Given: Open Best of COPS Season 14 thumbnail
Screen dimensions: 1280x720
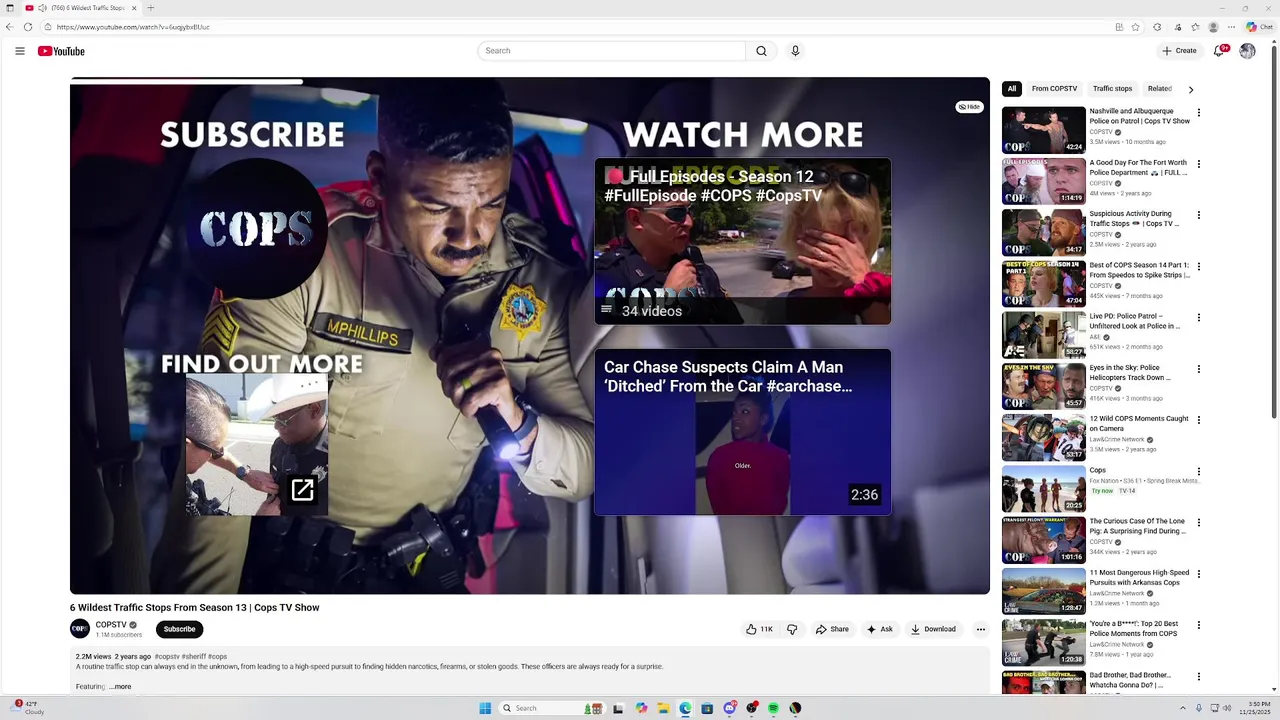Looking at the screenshot, I should [1043, 284].
